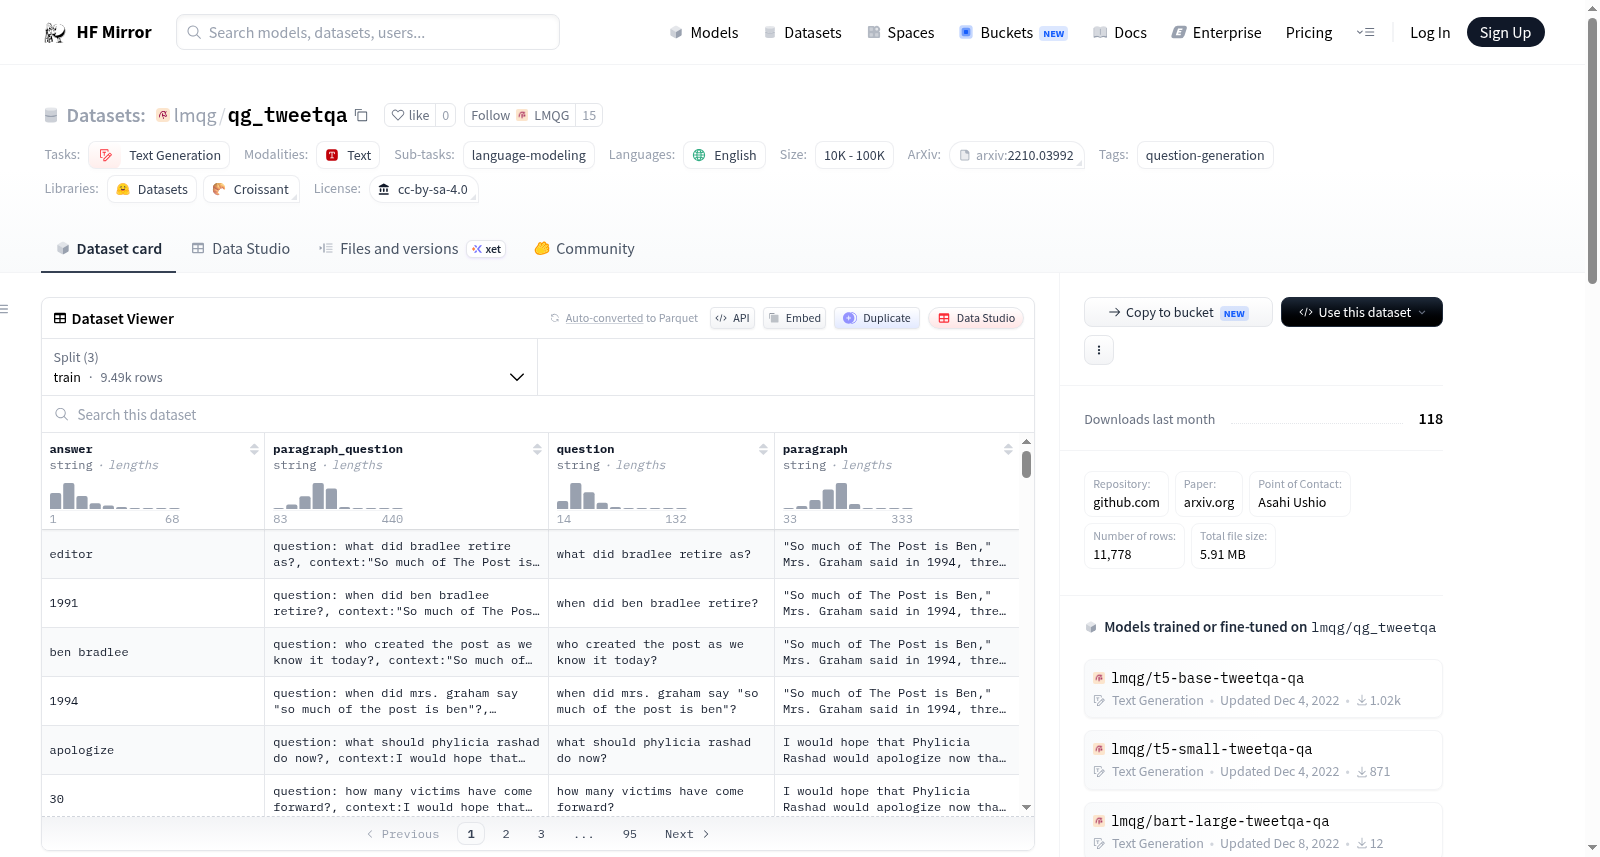Go to Spaces in top navigation

(x=900, y=33)
